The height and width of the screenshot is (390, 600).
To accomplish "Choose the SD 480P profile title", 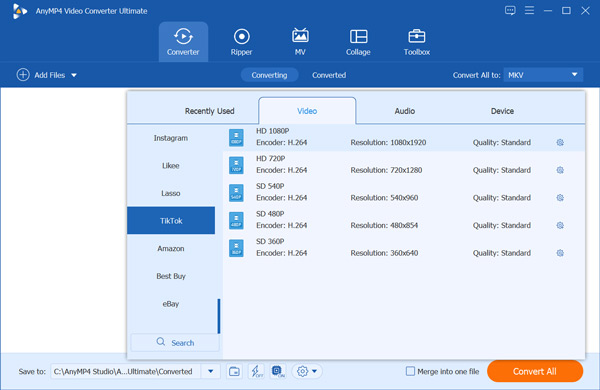I will [270, 214].
